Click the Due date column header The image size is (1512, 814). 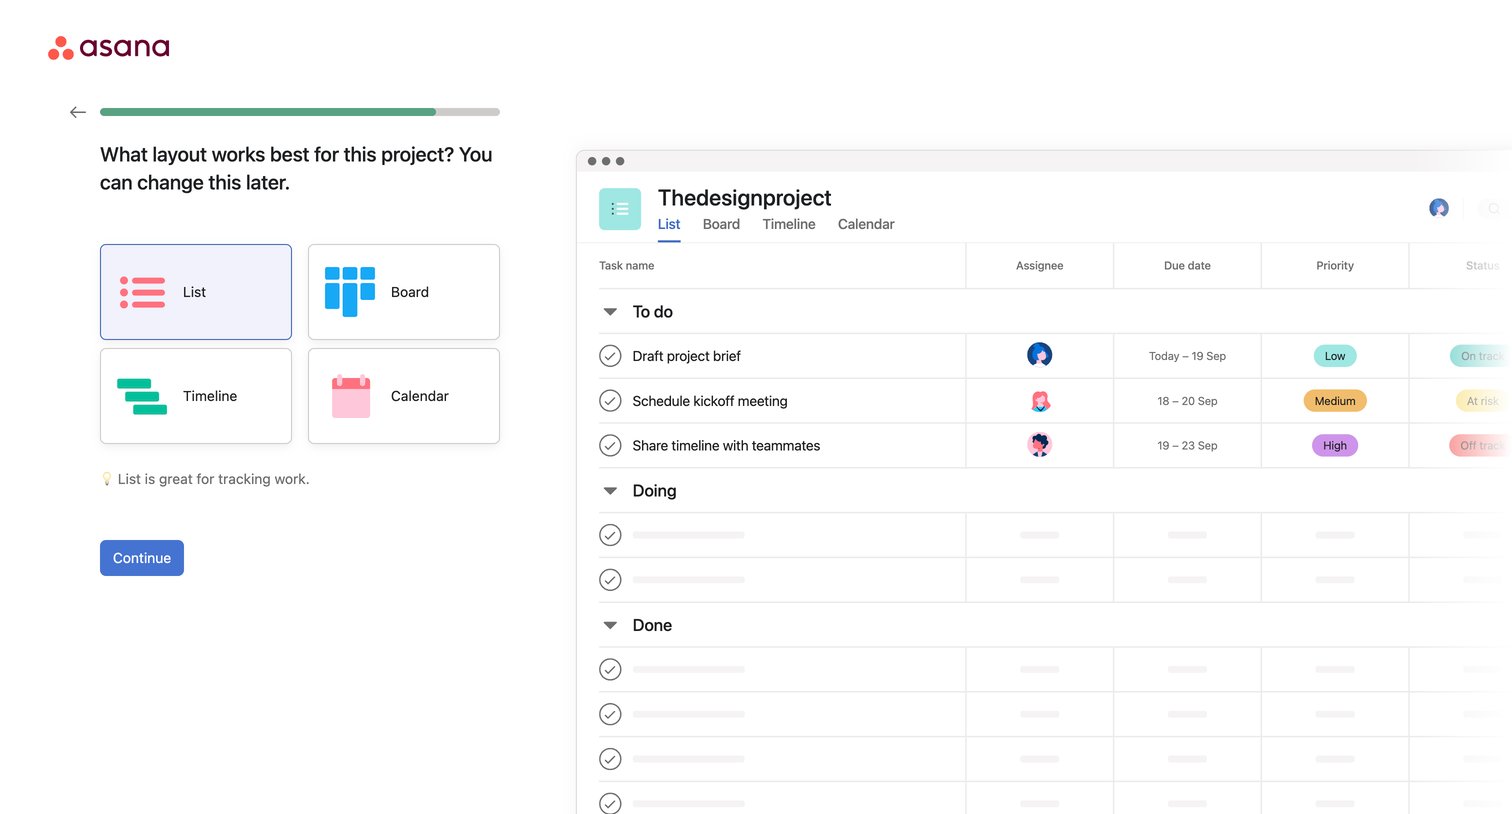coord(1187,266)
